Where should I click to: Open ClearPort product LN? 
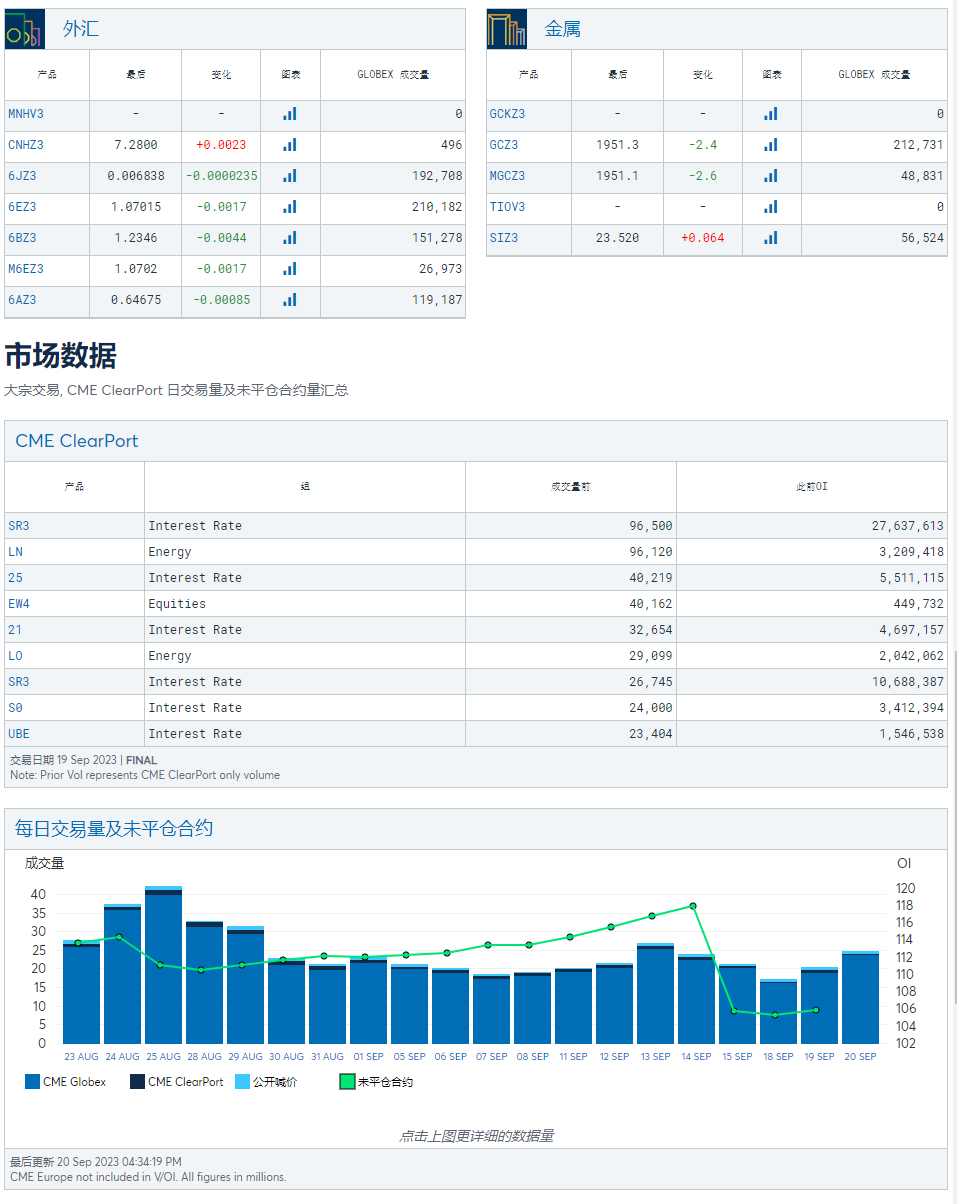pos(15,552)
